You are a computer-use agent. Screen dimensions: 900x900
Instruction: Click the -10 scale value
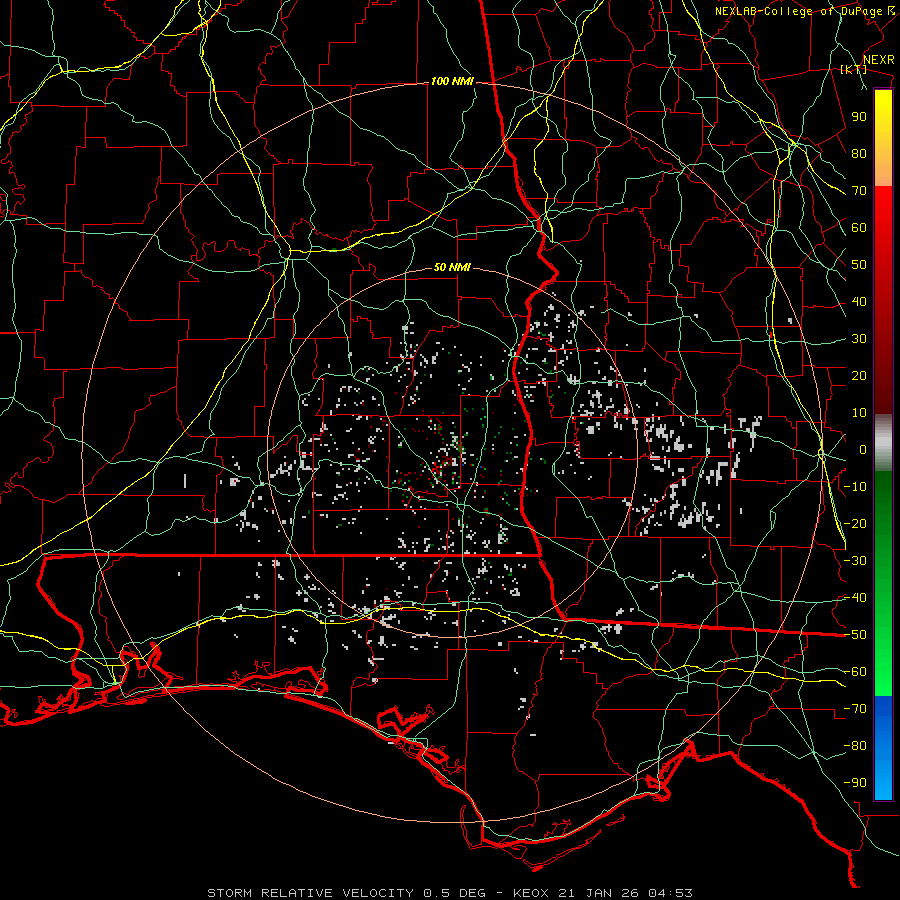point(855,487)
